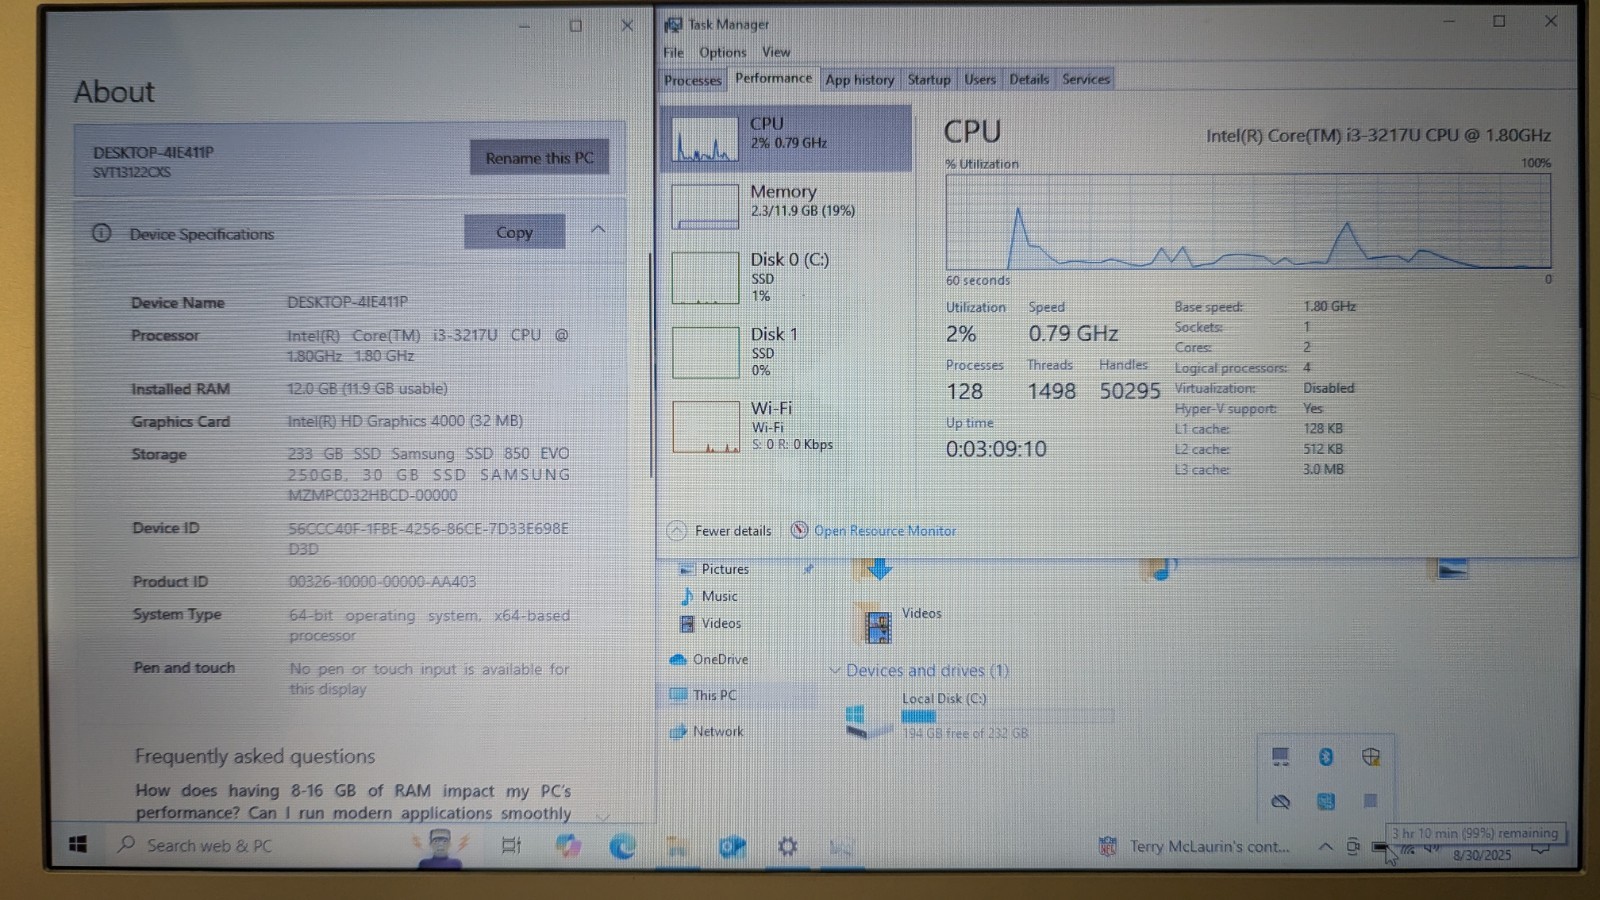Switch to the Details tab
Screen dimensions: 1600x900
click(1029, 79)
